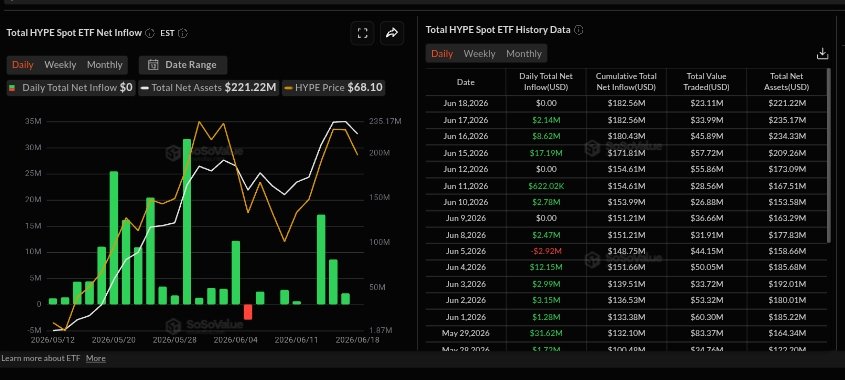Switch the chart to Weekly
This screenshot has width=845, height=380.
60,65
